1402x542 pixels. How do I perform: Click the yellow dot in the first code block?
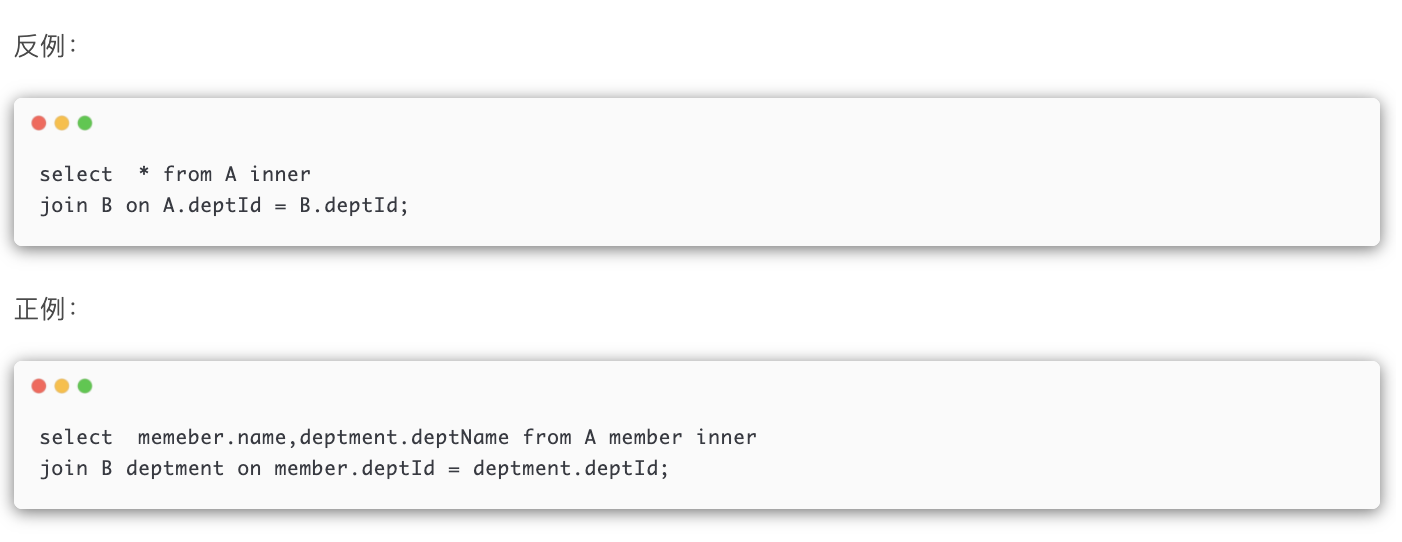coord(62,123)
